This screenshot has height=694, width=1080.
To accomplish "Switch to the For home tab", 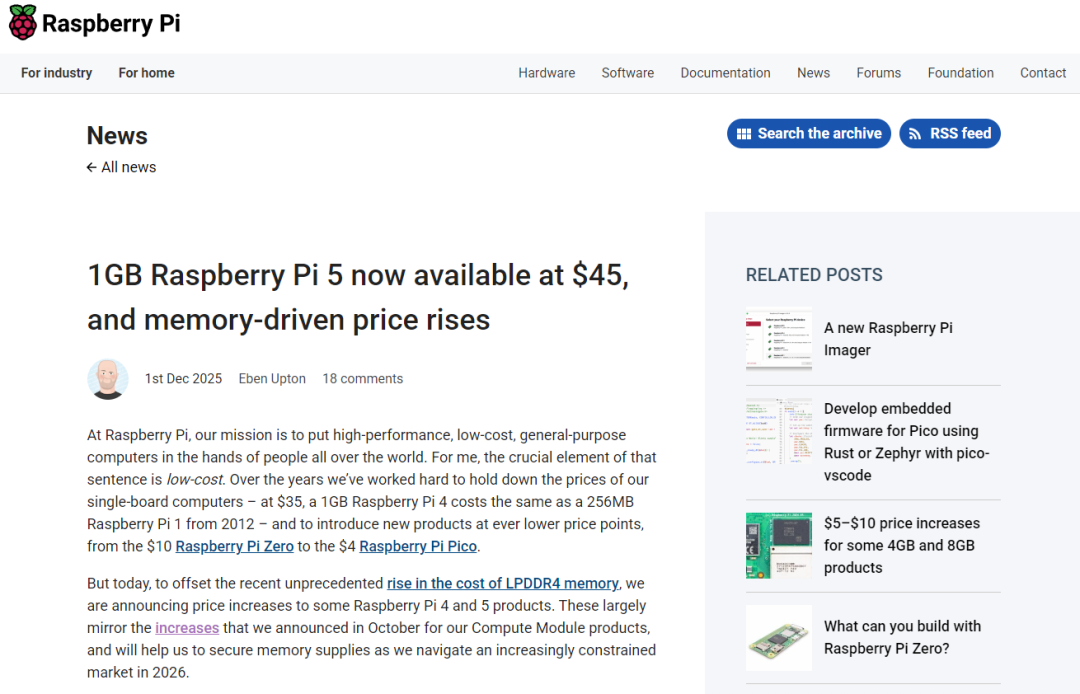I will (146, 73).
